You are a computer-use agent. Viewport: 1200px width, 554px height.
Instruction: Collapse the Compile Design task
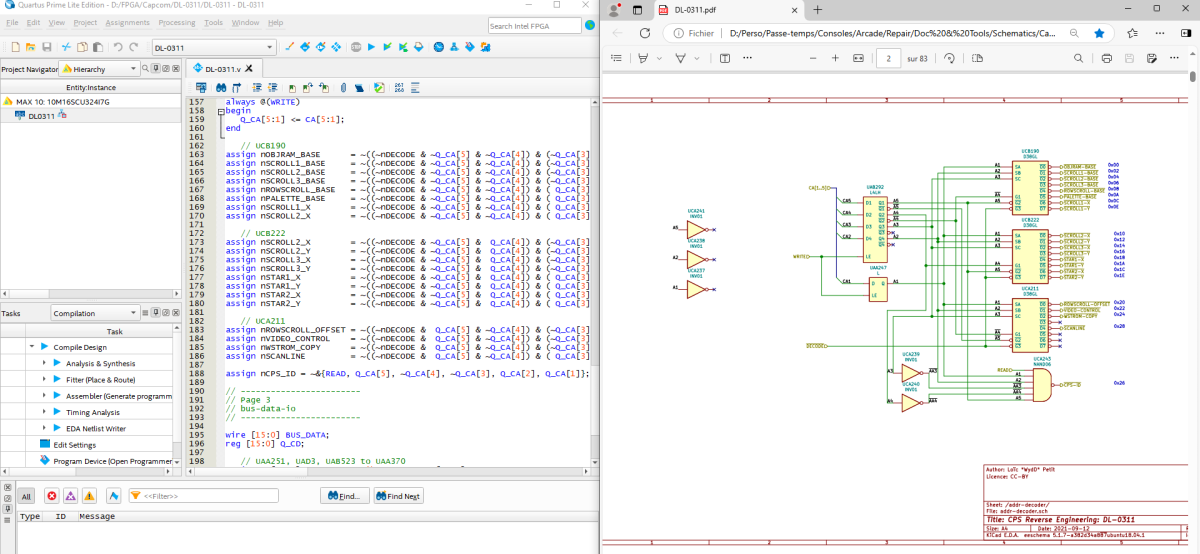pyautogui.click(x=30, y=347)
